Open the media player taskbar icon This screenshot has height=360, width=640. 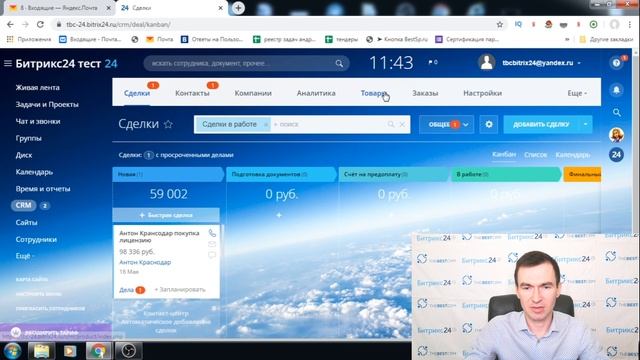tap(70, 351)
